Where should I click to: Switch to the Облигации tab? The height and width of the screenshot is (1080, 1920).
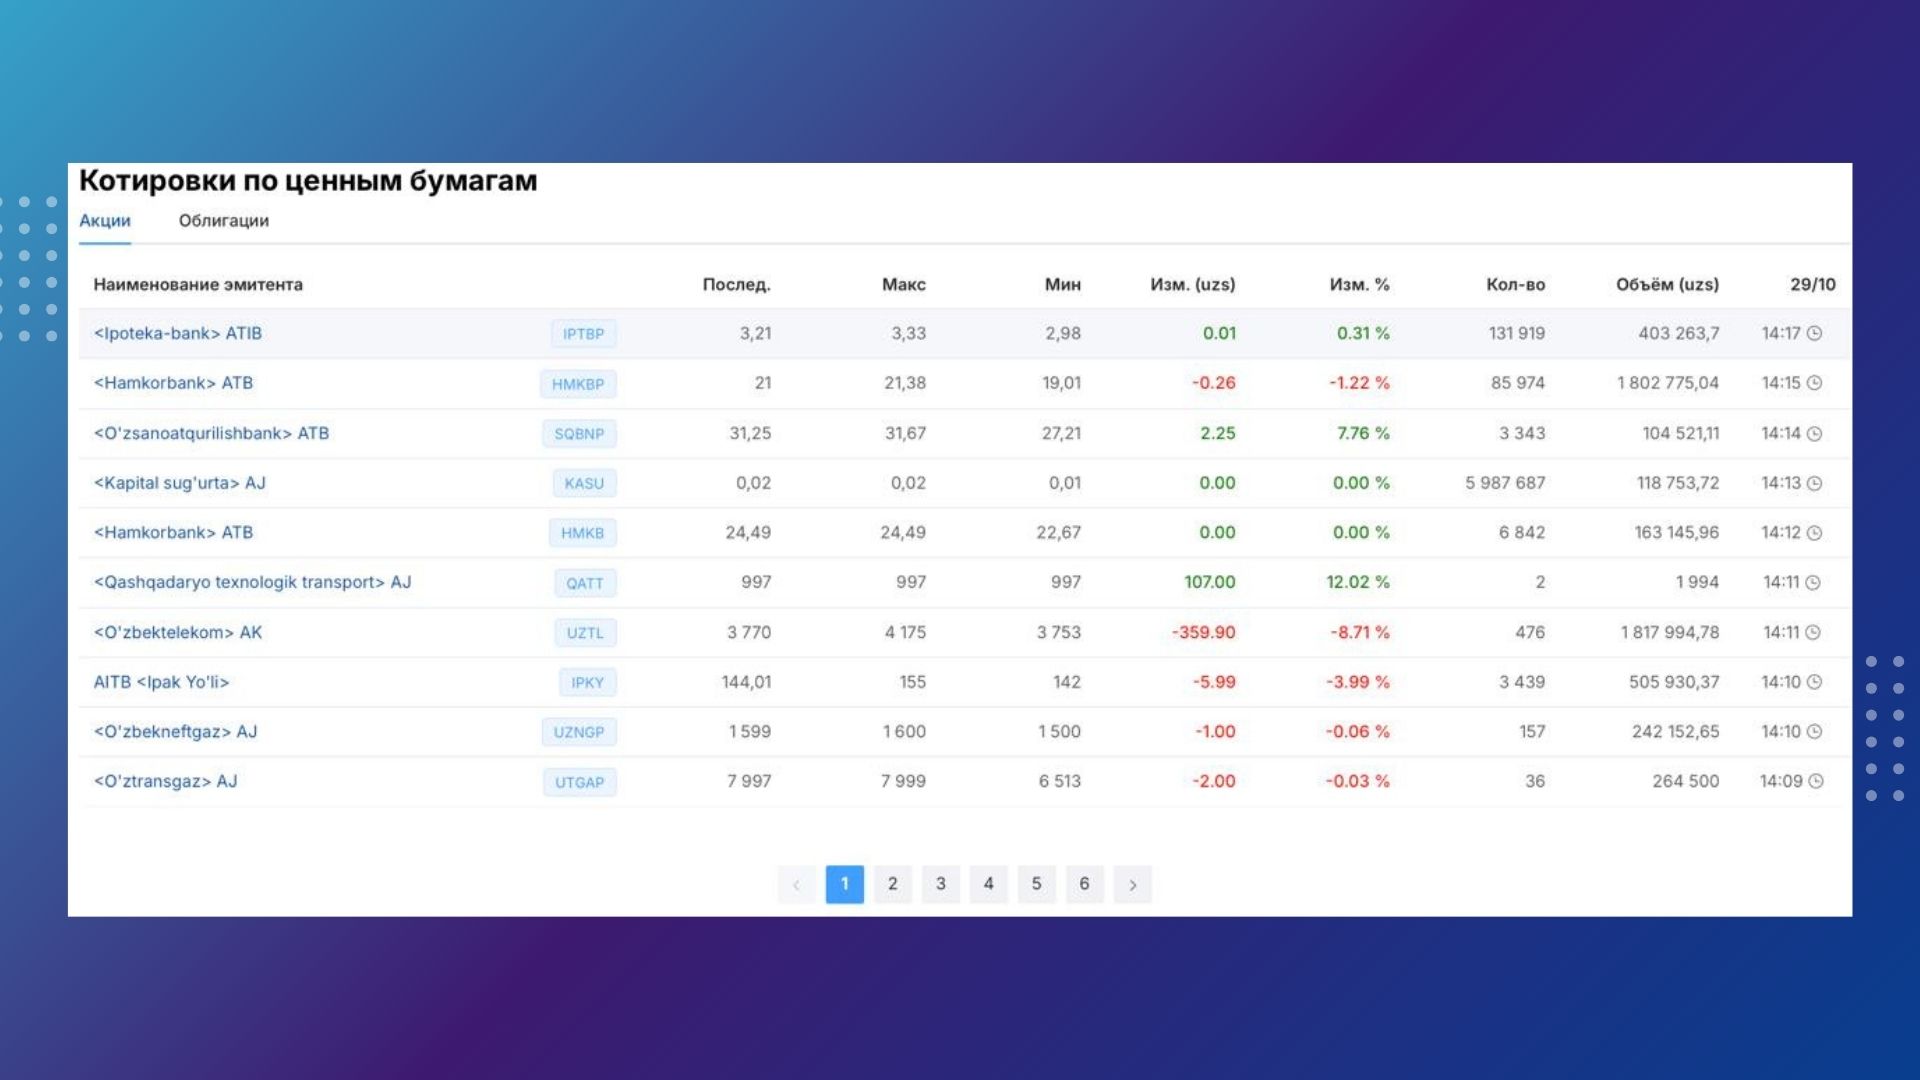pyautogui.click(x=224, y=221)
